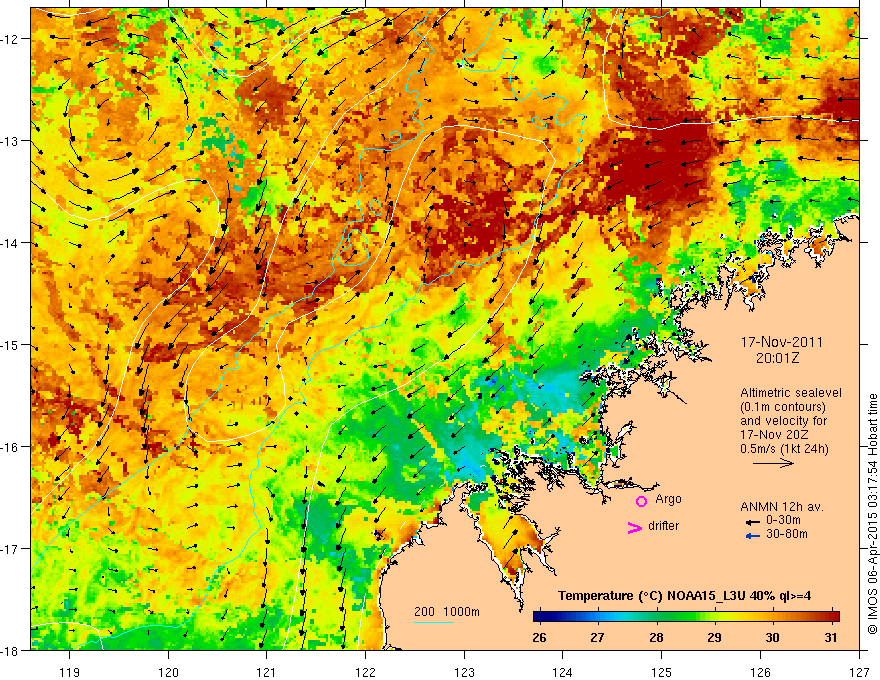This screenshot has width=880, height=680.
Task: Click the color bar tick label 30
Action: 772,638
